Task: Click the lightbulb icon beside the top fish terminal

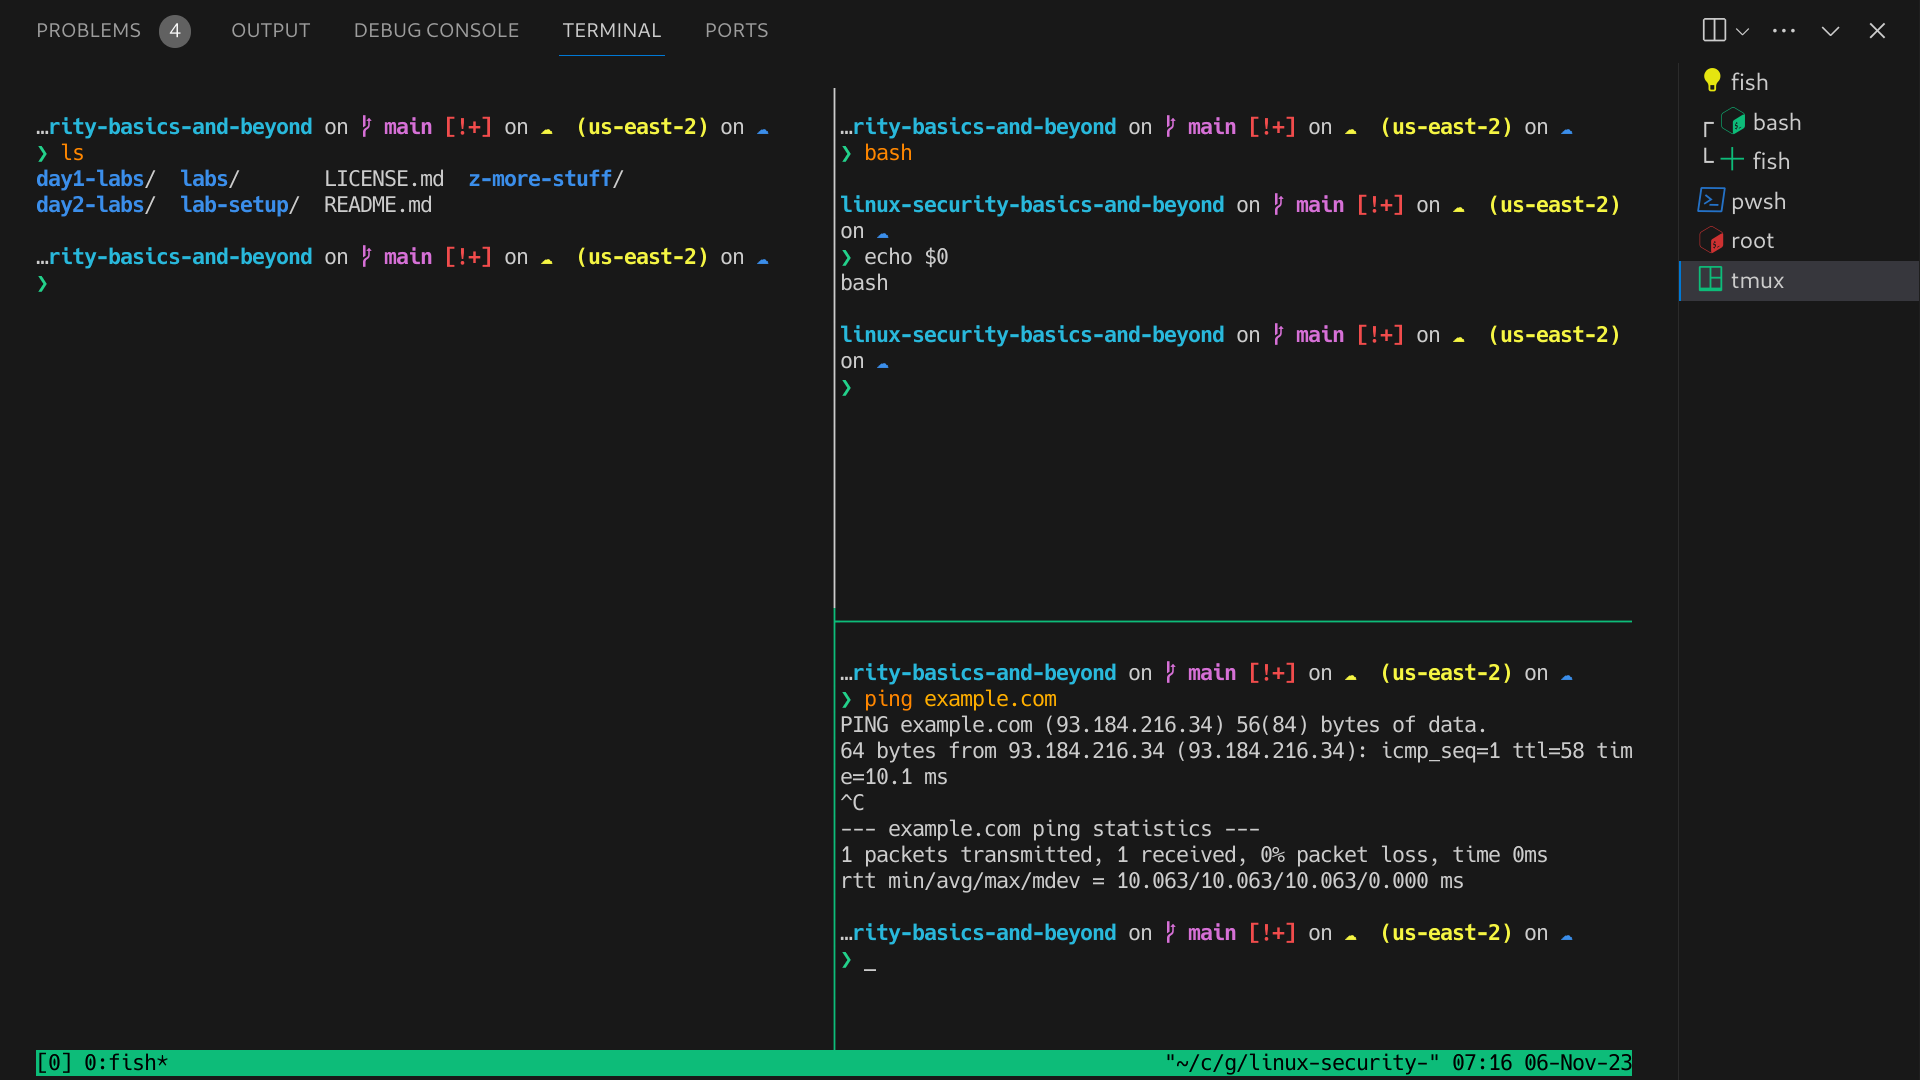Action: [1712, 81]
